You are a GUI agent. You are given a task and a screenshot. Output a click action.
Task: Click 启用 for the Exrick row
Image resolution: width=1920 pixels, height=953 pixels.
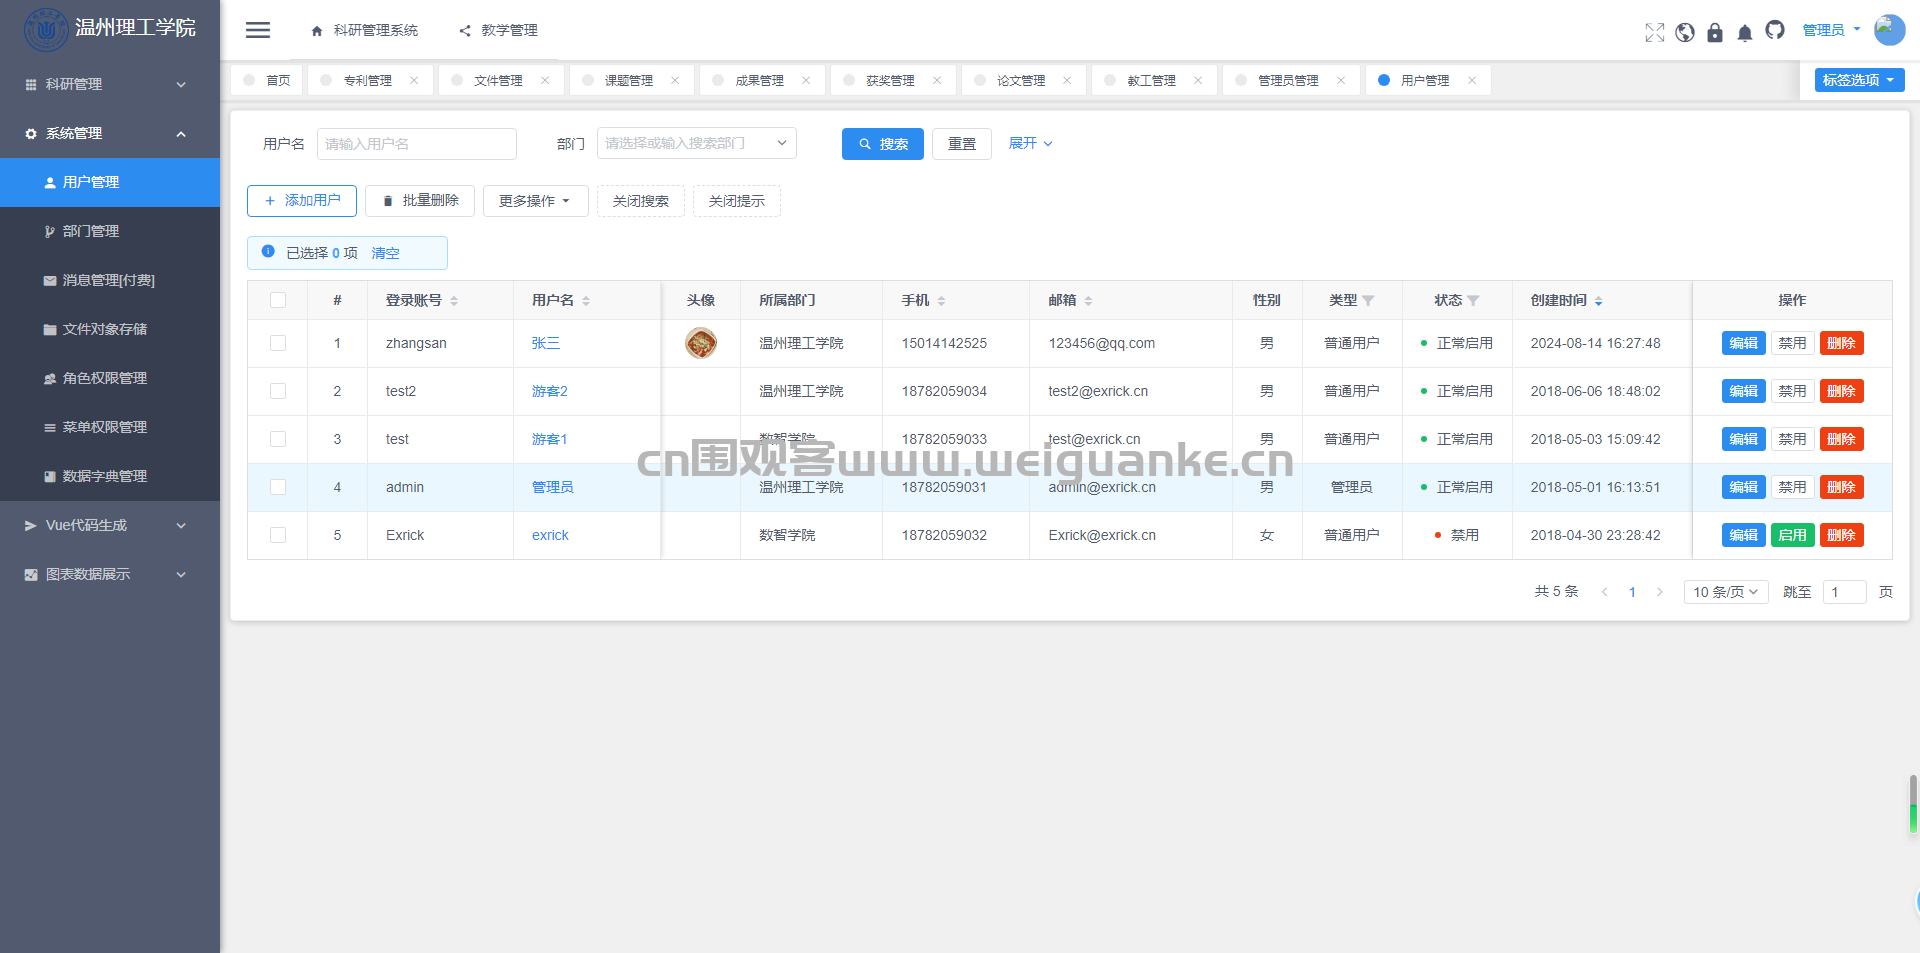coord(1792,535)
